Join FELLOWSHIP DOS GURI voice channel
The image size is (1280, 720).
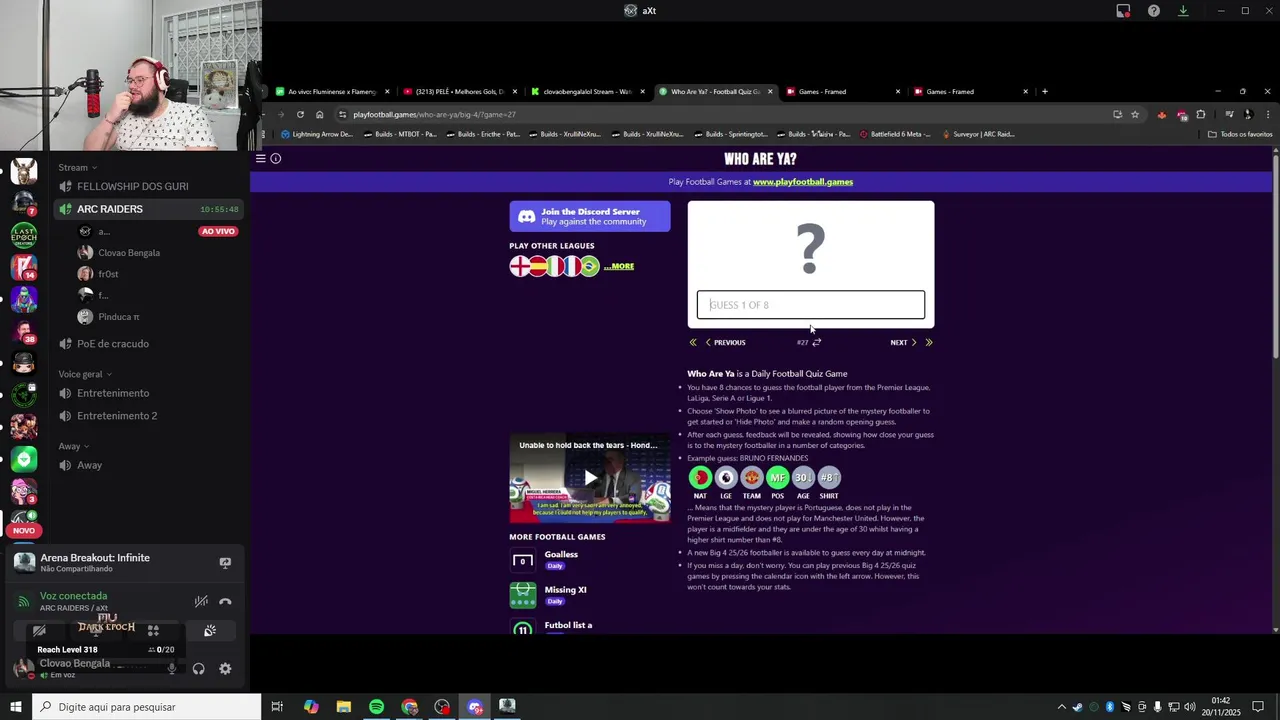coord(148,187)
